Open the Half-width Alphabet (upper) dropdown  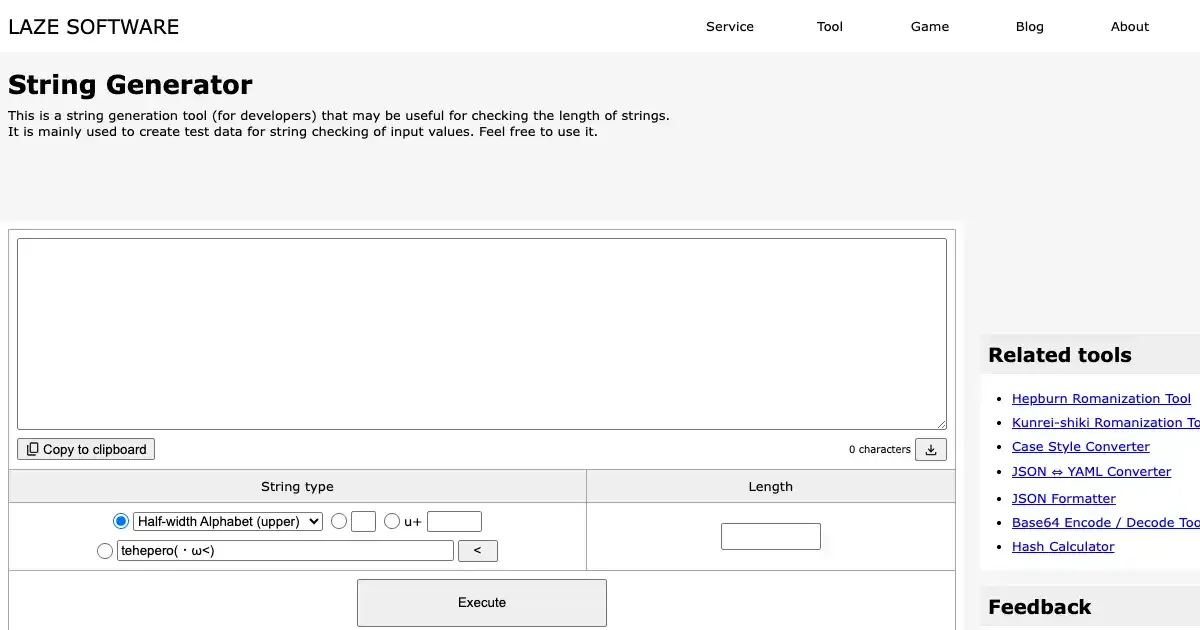point(228,521)
